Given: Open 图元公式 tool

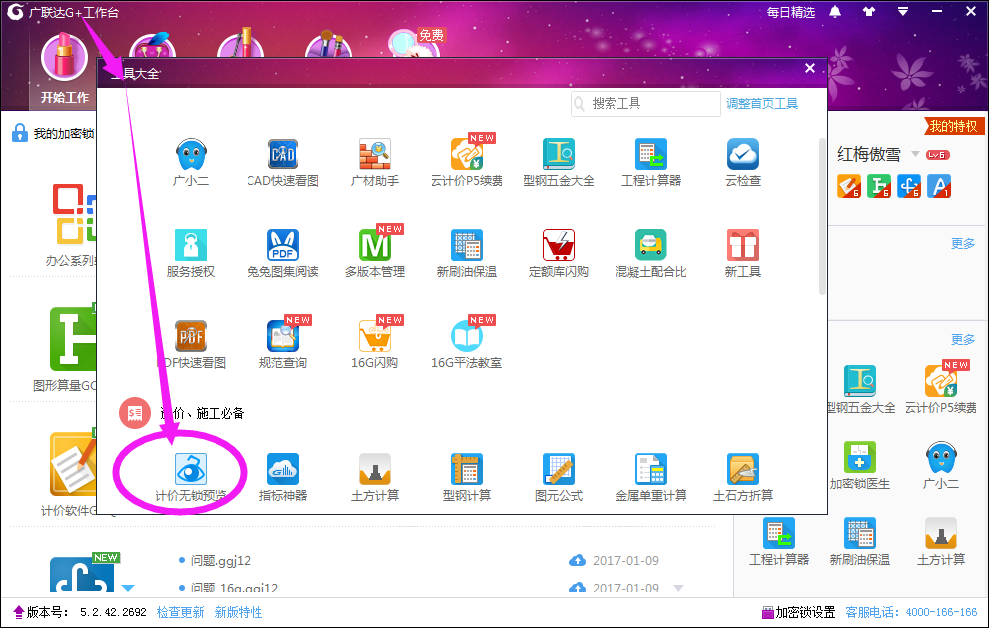Looking at the screenshot, I should pos(559,477).
